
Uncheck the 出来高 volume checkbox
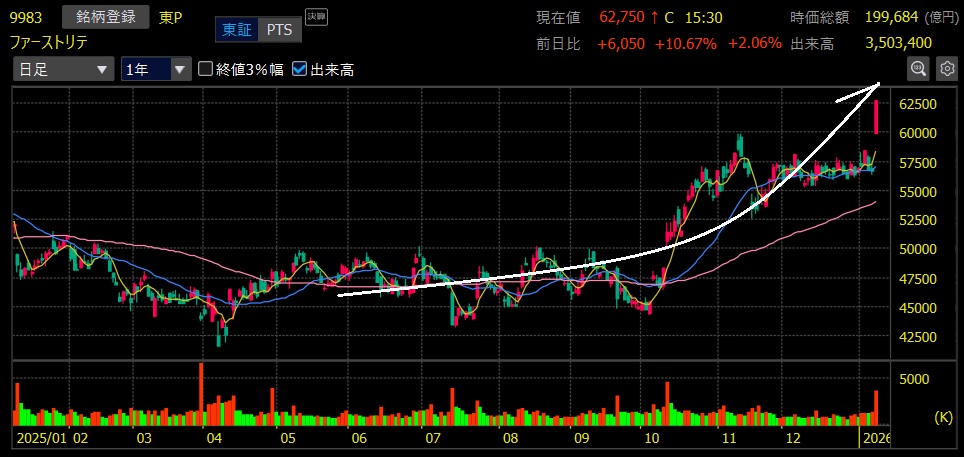(x=300, y=70)
